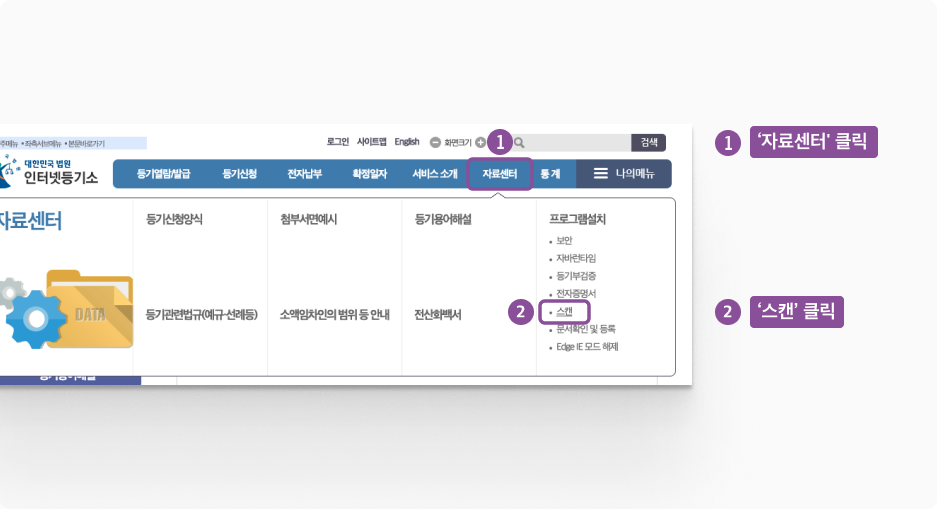Switch language via English link
The width and height of the screenshot is (937, 509).
coord(407,142)
